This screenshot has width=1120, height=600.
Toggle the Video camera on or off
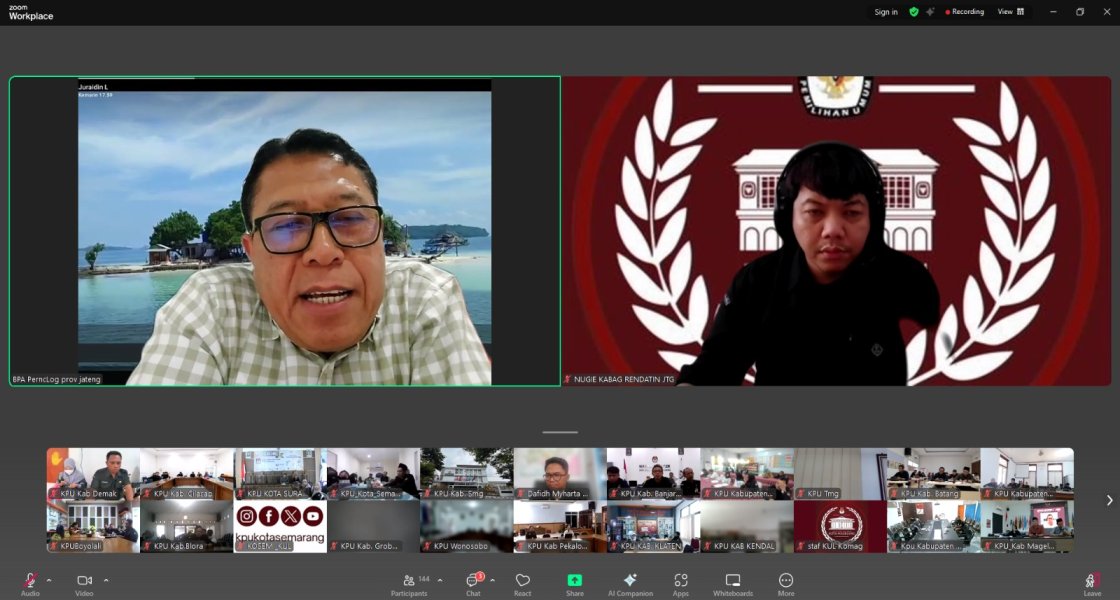coord(84,583)
